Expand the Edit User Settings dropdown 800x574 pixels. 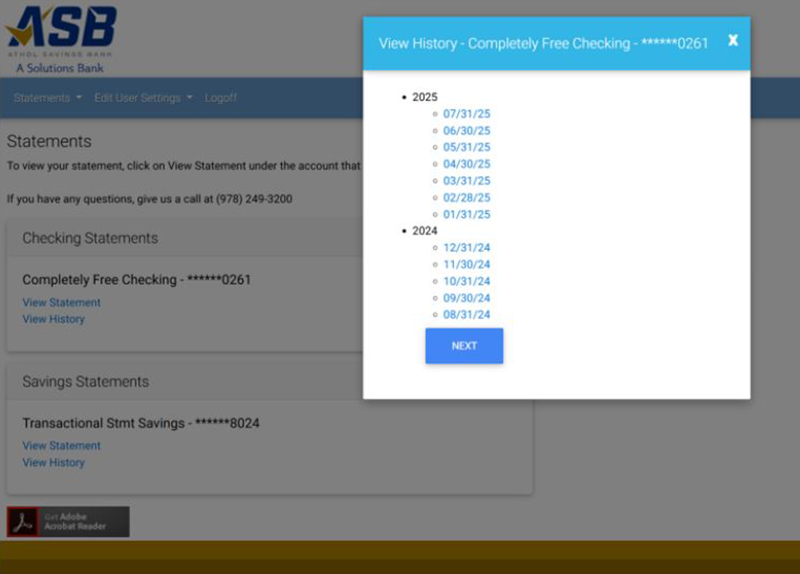pyautogui.click(x=143, y=98)
